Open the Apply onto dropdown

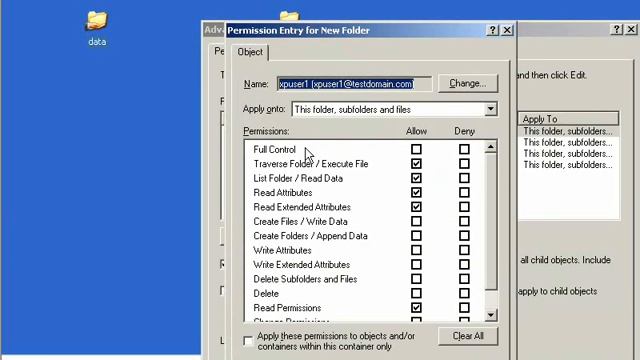[x=394, y=109]
